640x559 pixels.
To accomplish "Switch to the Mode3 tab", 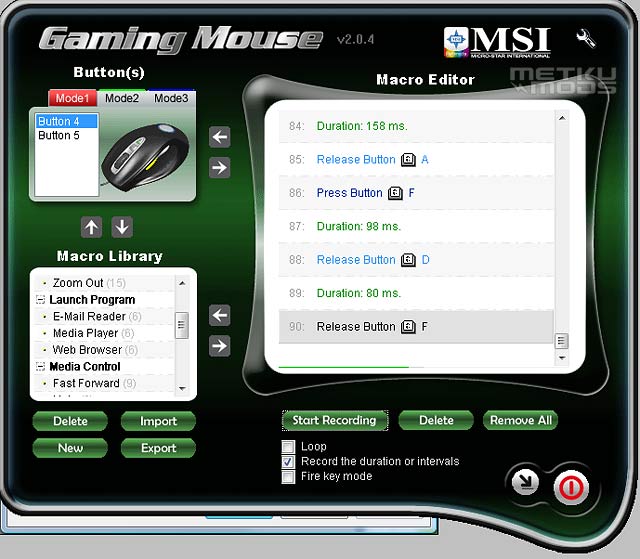I will click(x=171, y=98).
